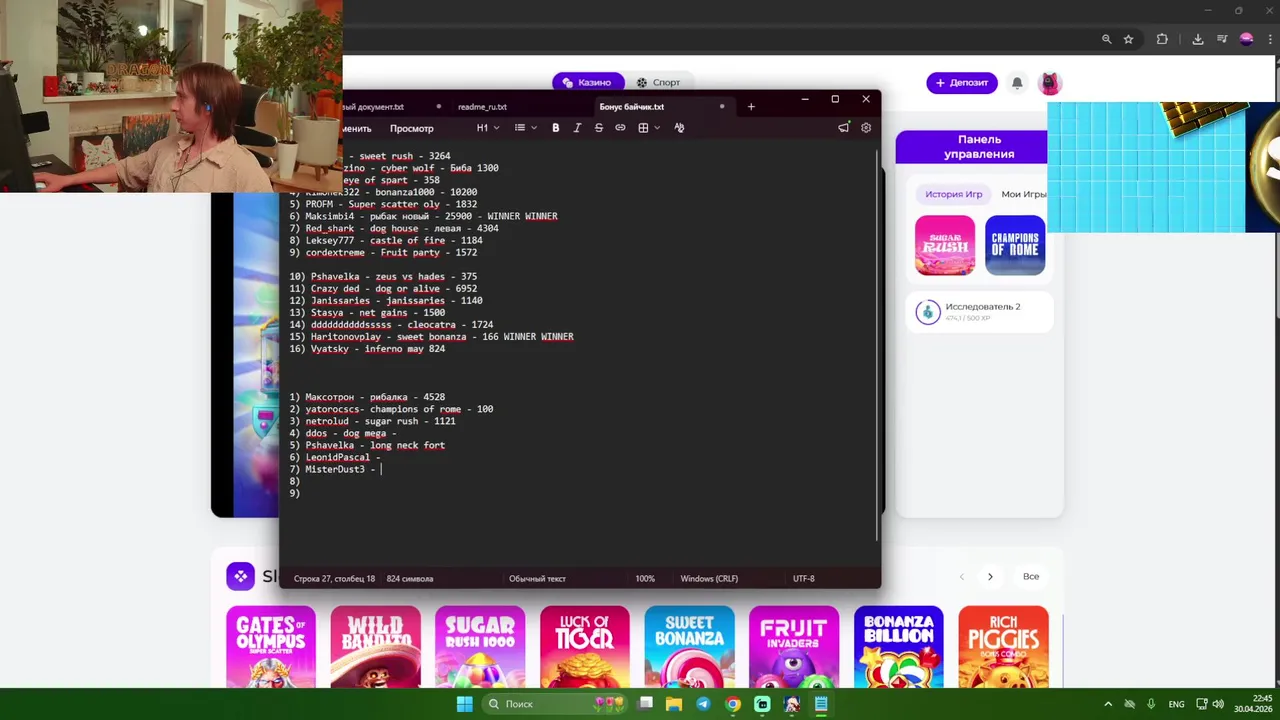1280x720 pixels.
Task: Open Rich Piggies slot
Action: pos(1003,647)
